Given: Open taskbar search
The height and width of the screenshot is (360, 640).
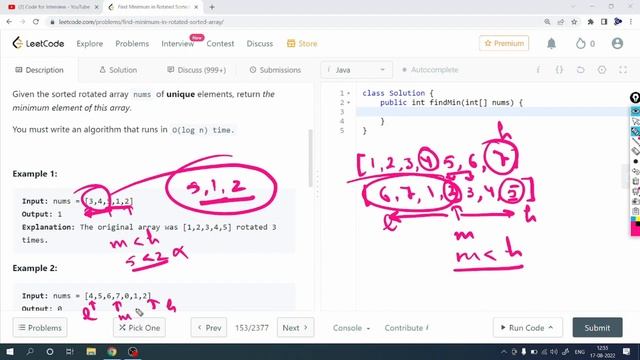Looking at the screenshot, I should point(30,351).
